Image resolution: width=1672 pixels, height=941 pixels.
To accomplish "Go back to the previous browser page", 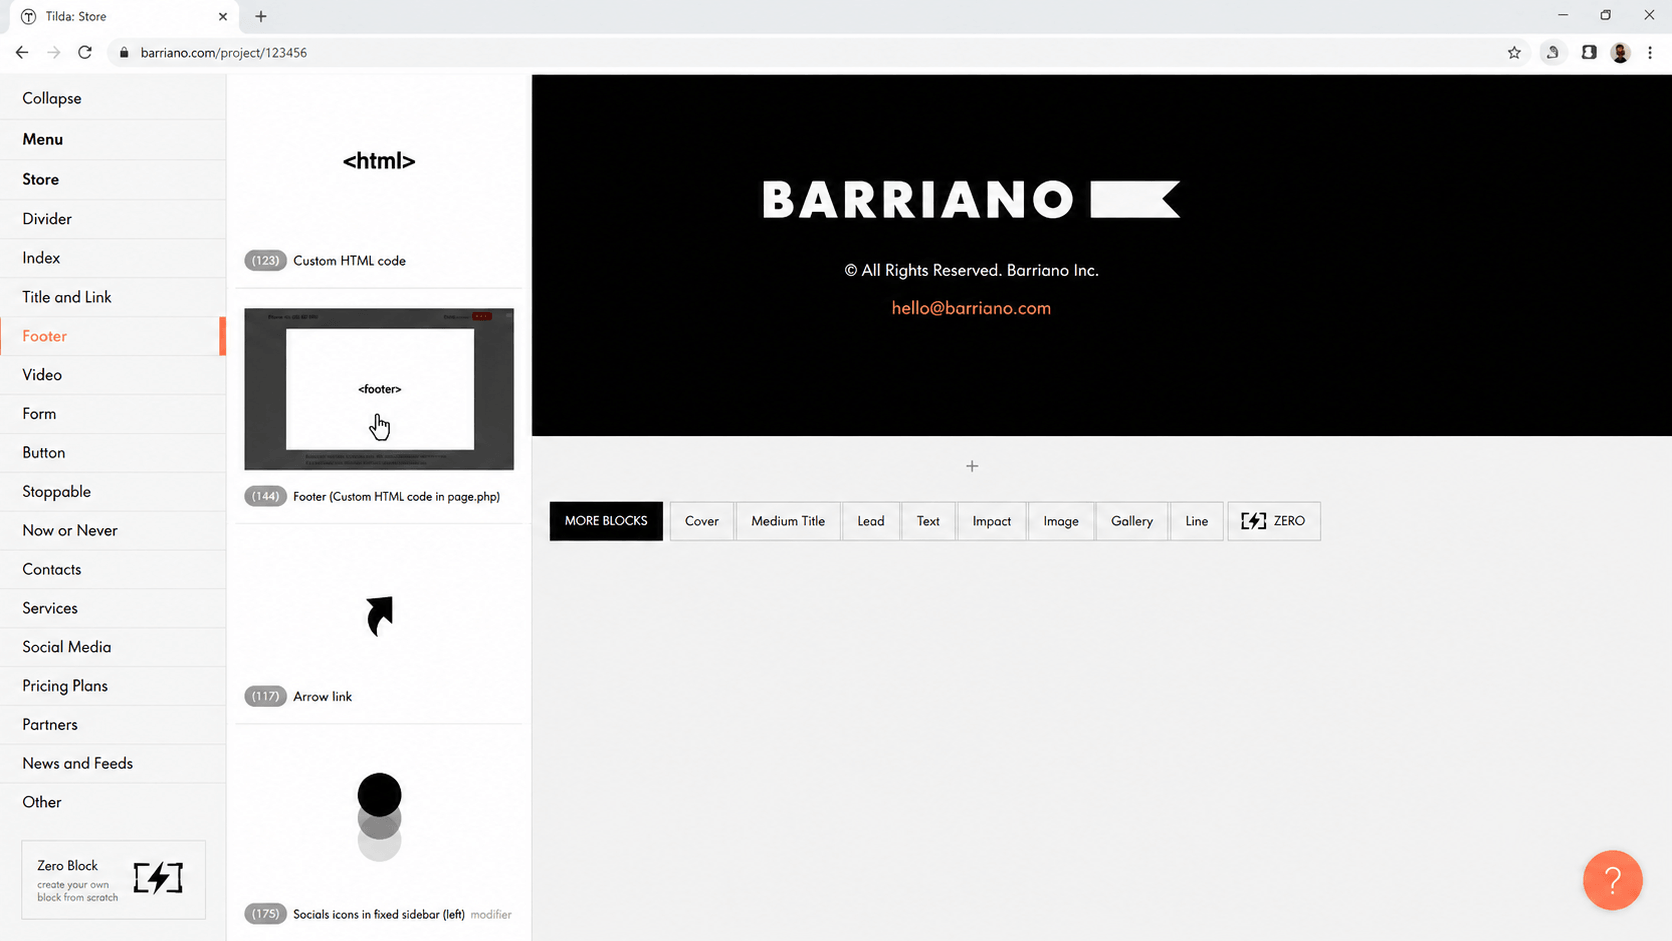I will click(x=22, y=52).
